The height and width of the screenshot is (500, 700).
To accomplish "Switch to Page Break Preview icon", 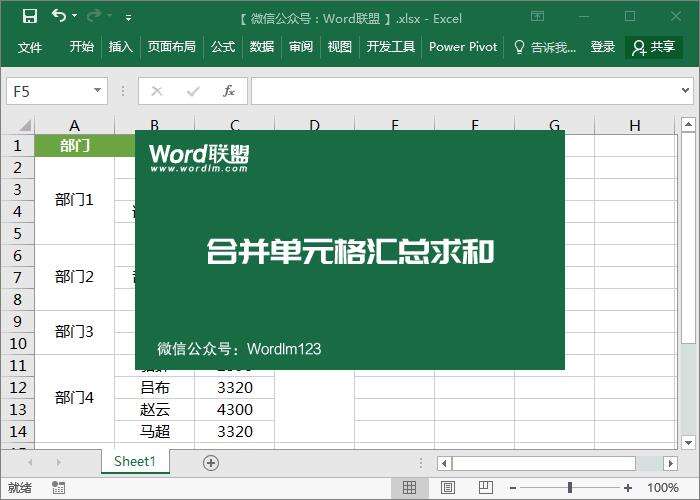I will 485,488.
